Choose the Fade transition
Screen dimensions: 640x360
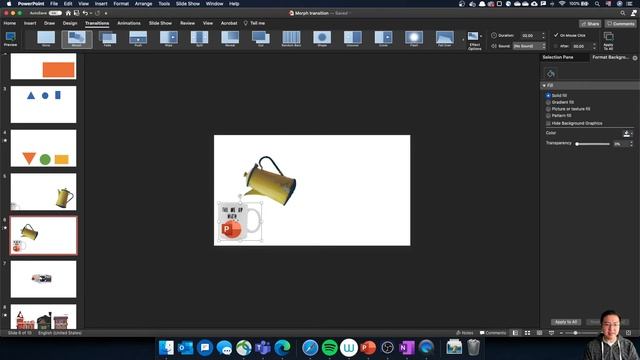pos(107,39)
